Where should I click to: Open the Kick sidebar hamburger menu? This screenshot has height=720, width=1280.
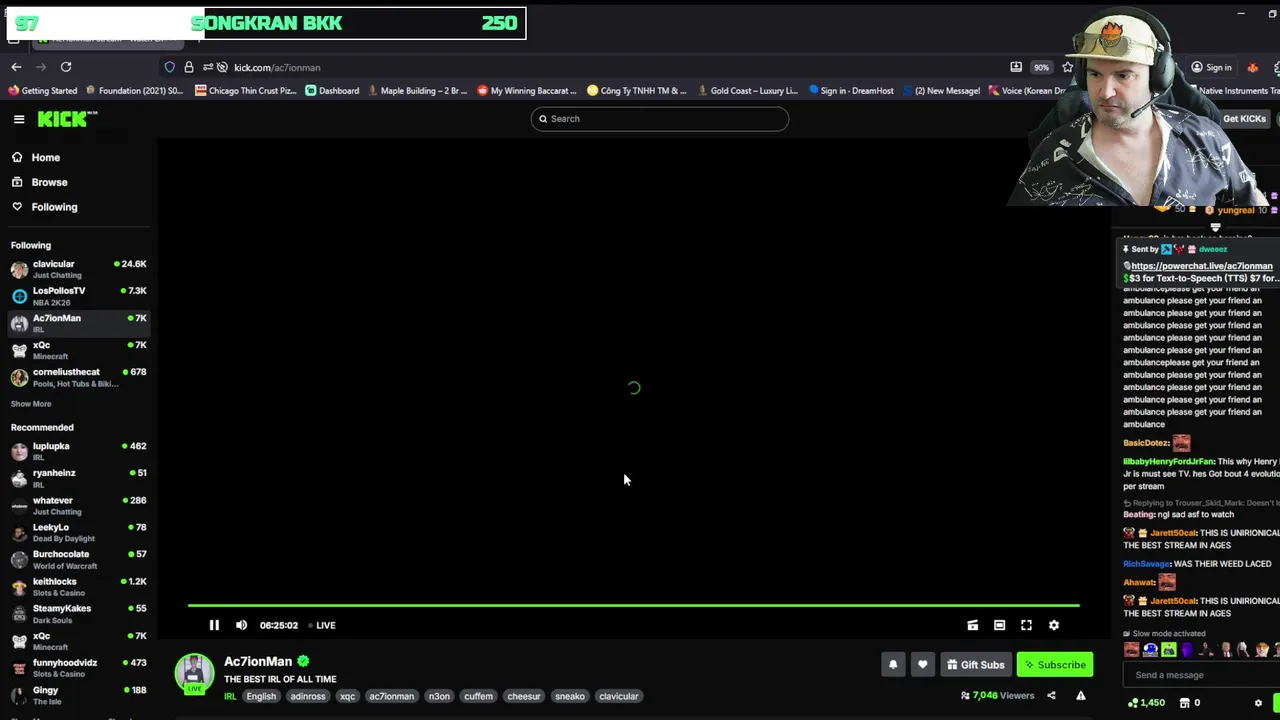point(19,119)
